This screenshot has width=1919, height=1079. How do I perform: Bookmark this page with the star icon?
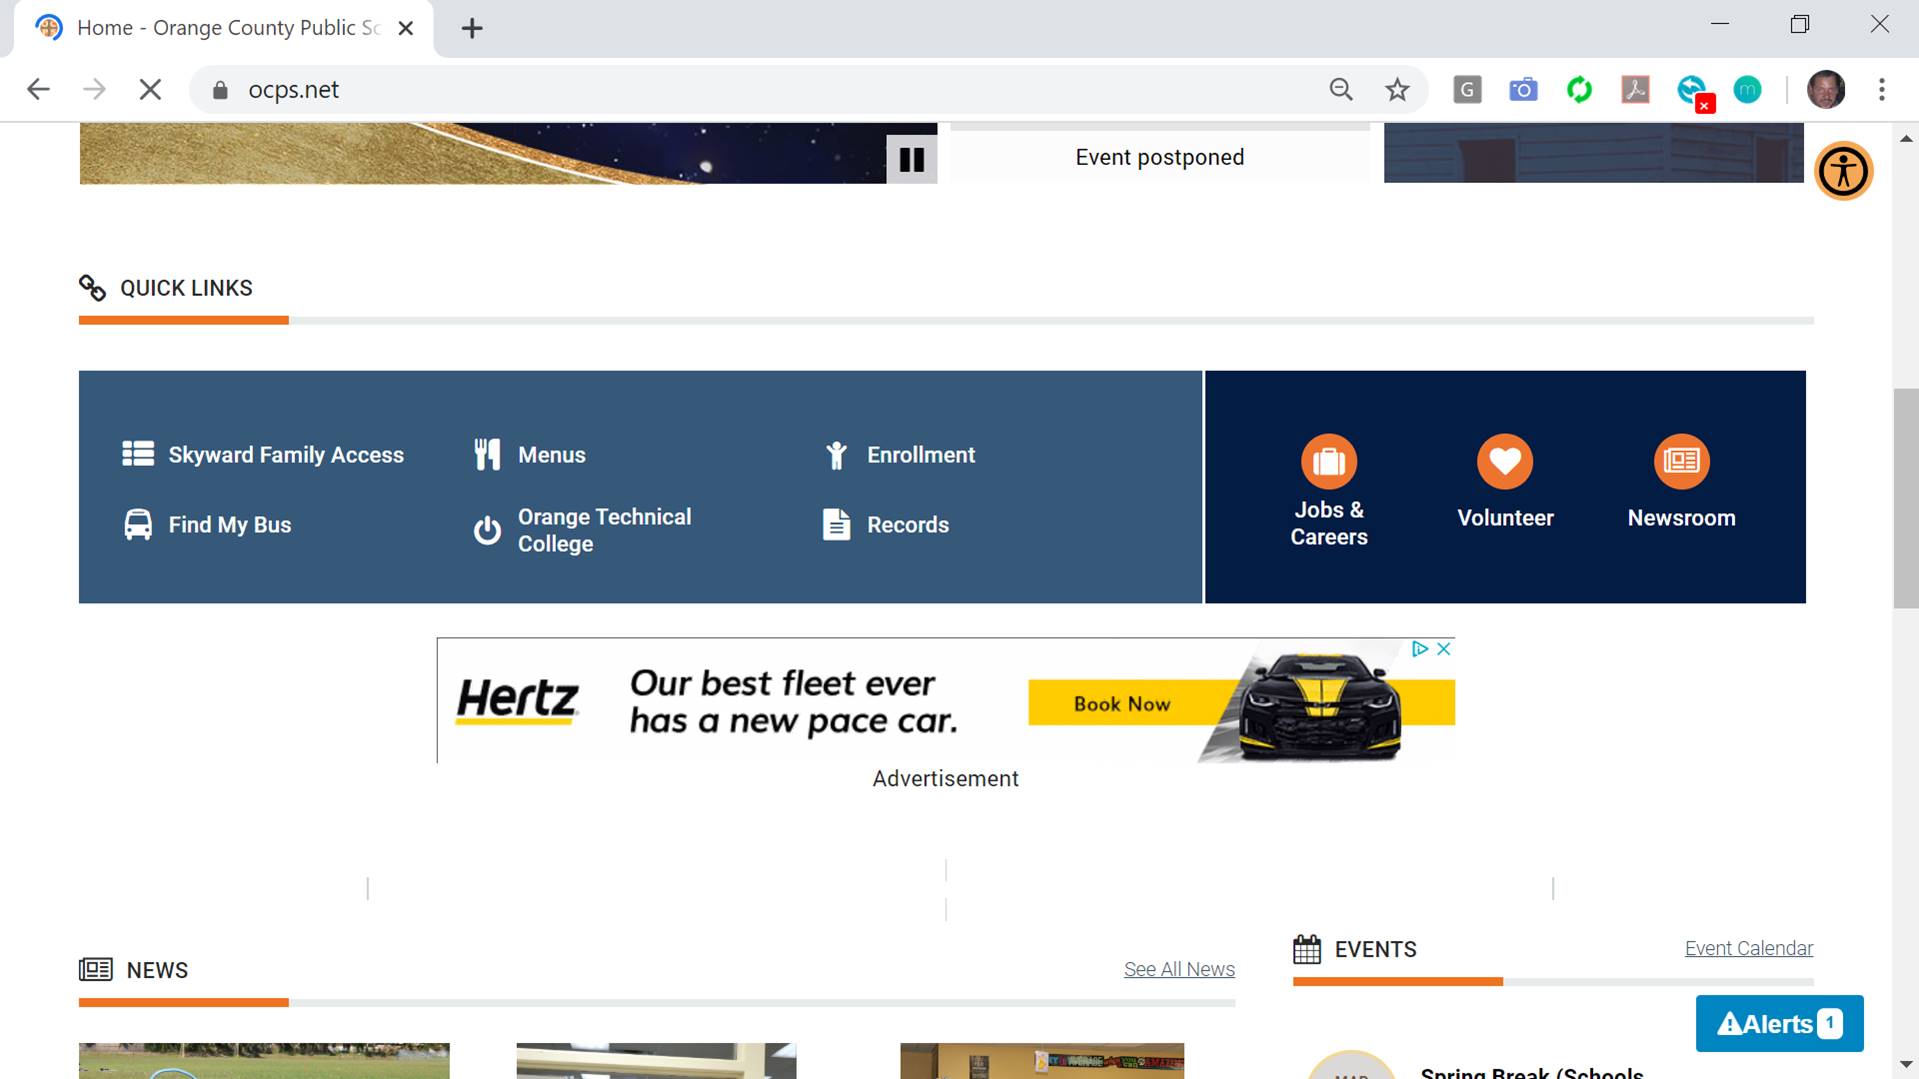[1397, 90]
